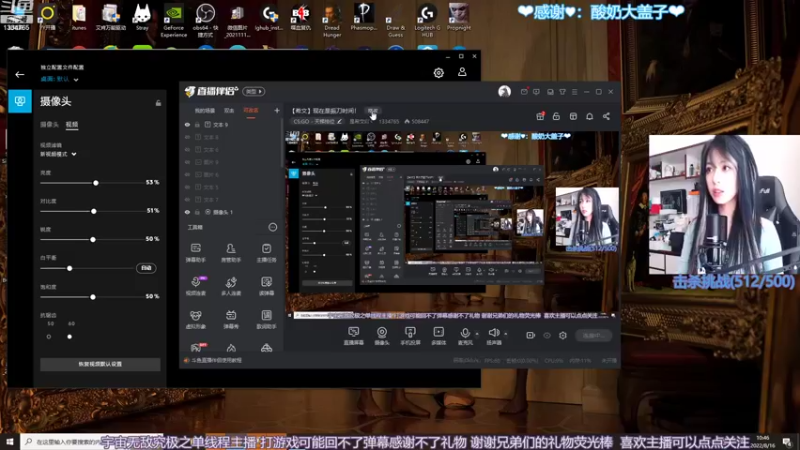Open settings gear in Logitech camera window
Viewport: 800px width, 450px height.
pyautogui.click(x=438, y=73)
